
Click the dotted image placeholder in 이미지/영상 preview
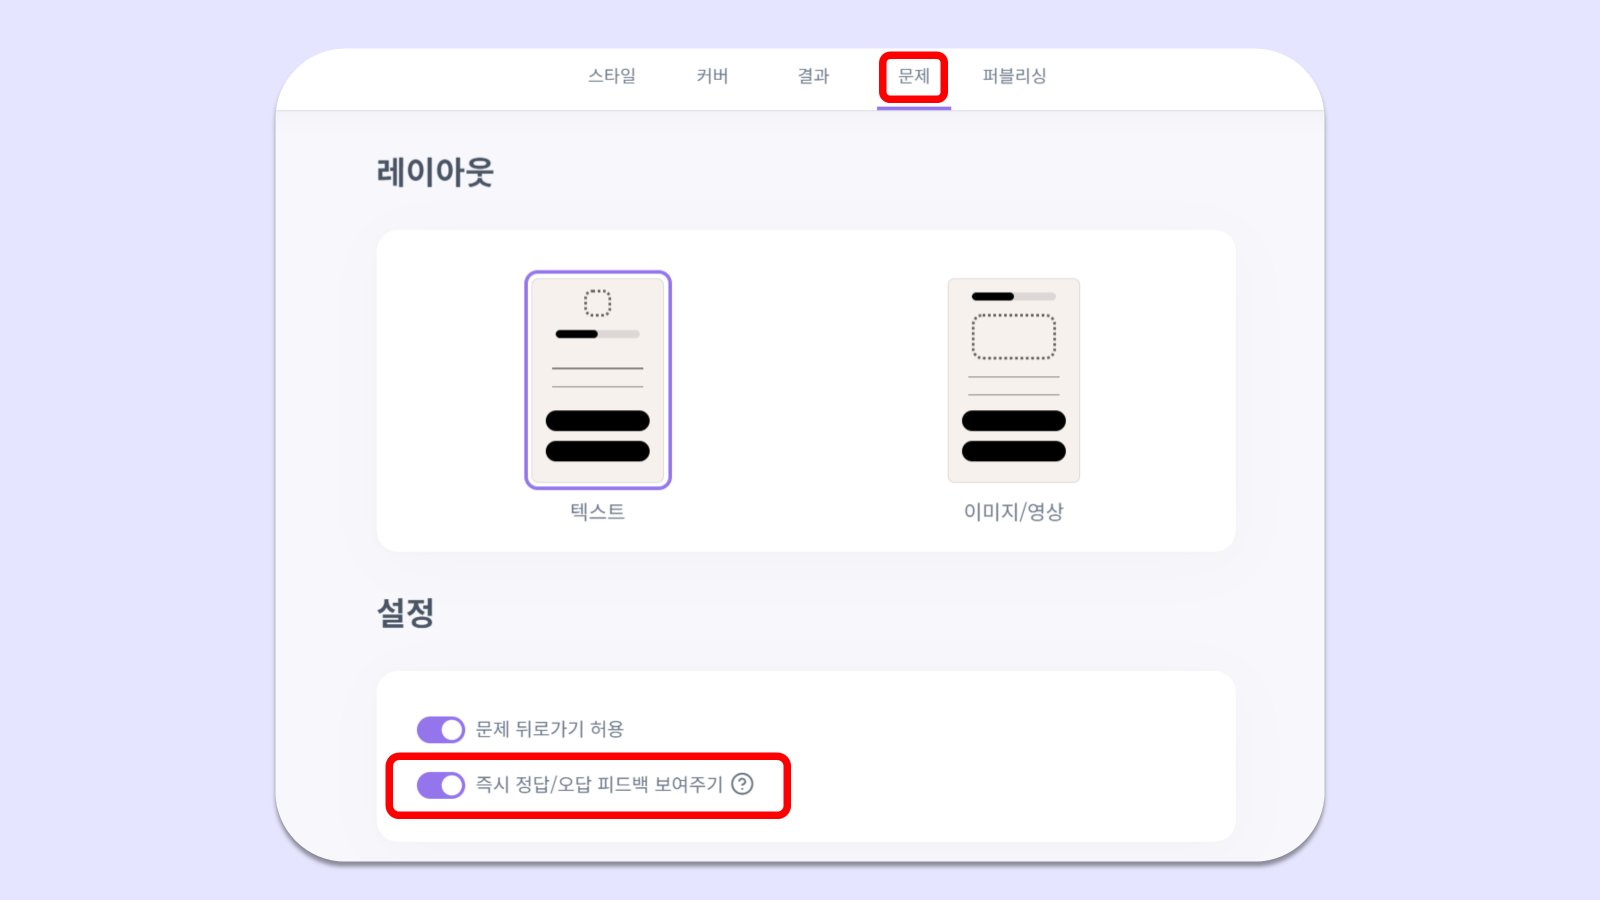(1014, 337)
